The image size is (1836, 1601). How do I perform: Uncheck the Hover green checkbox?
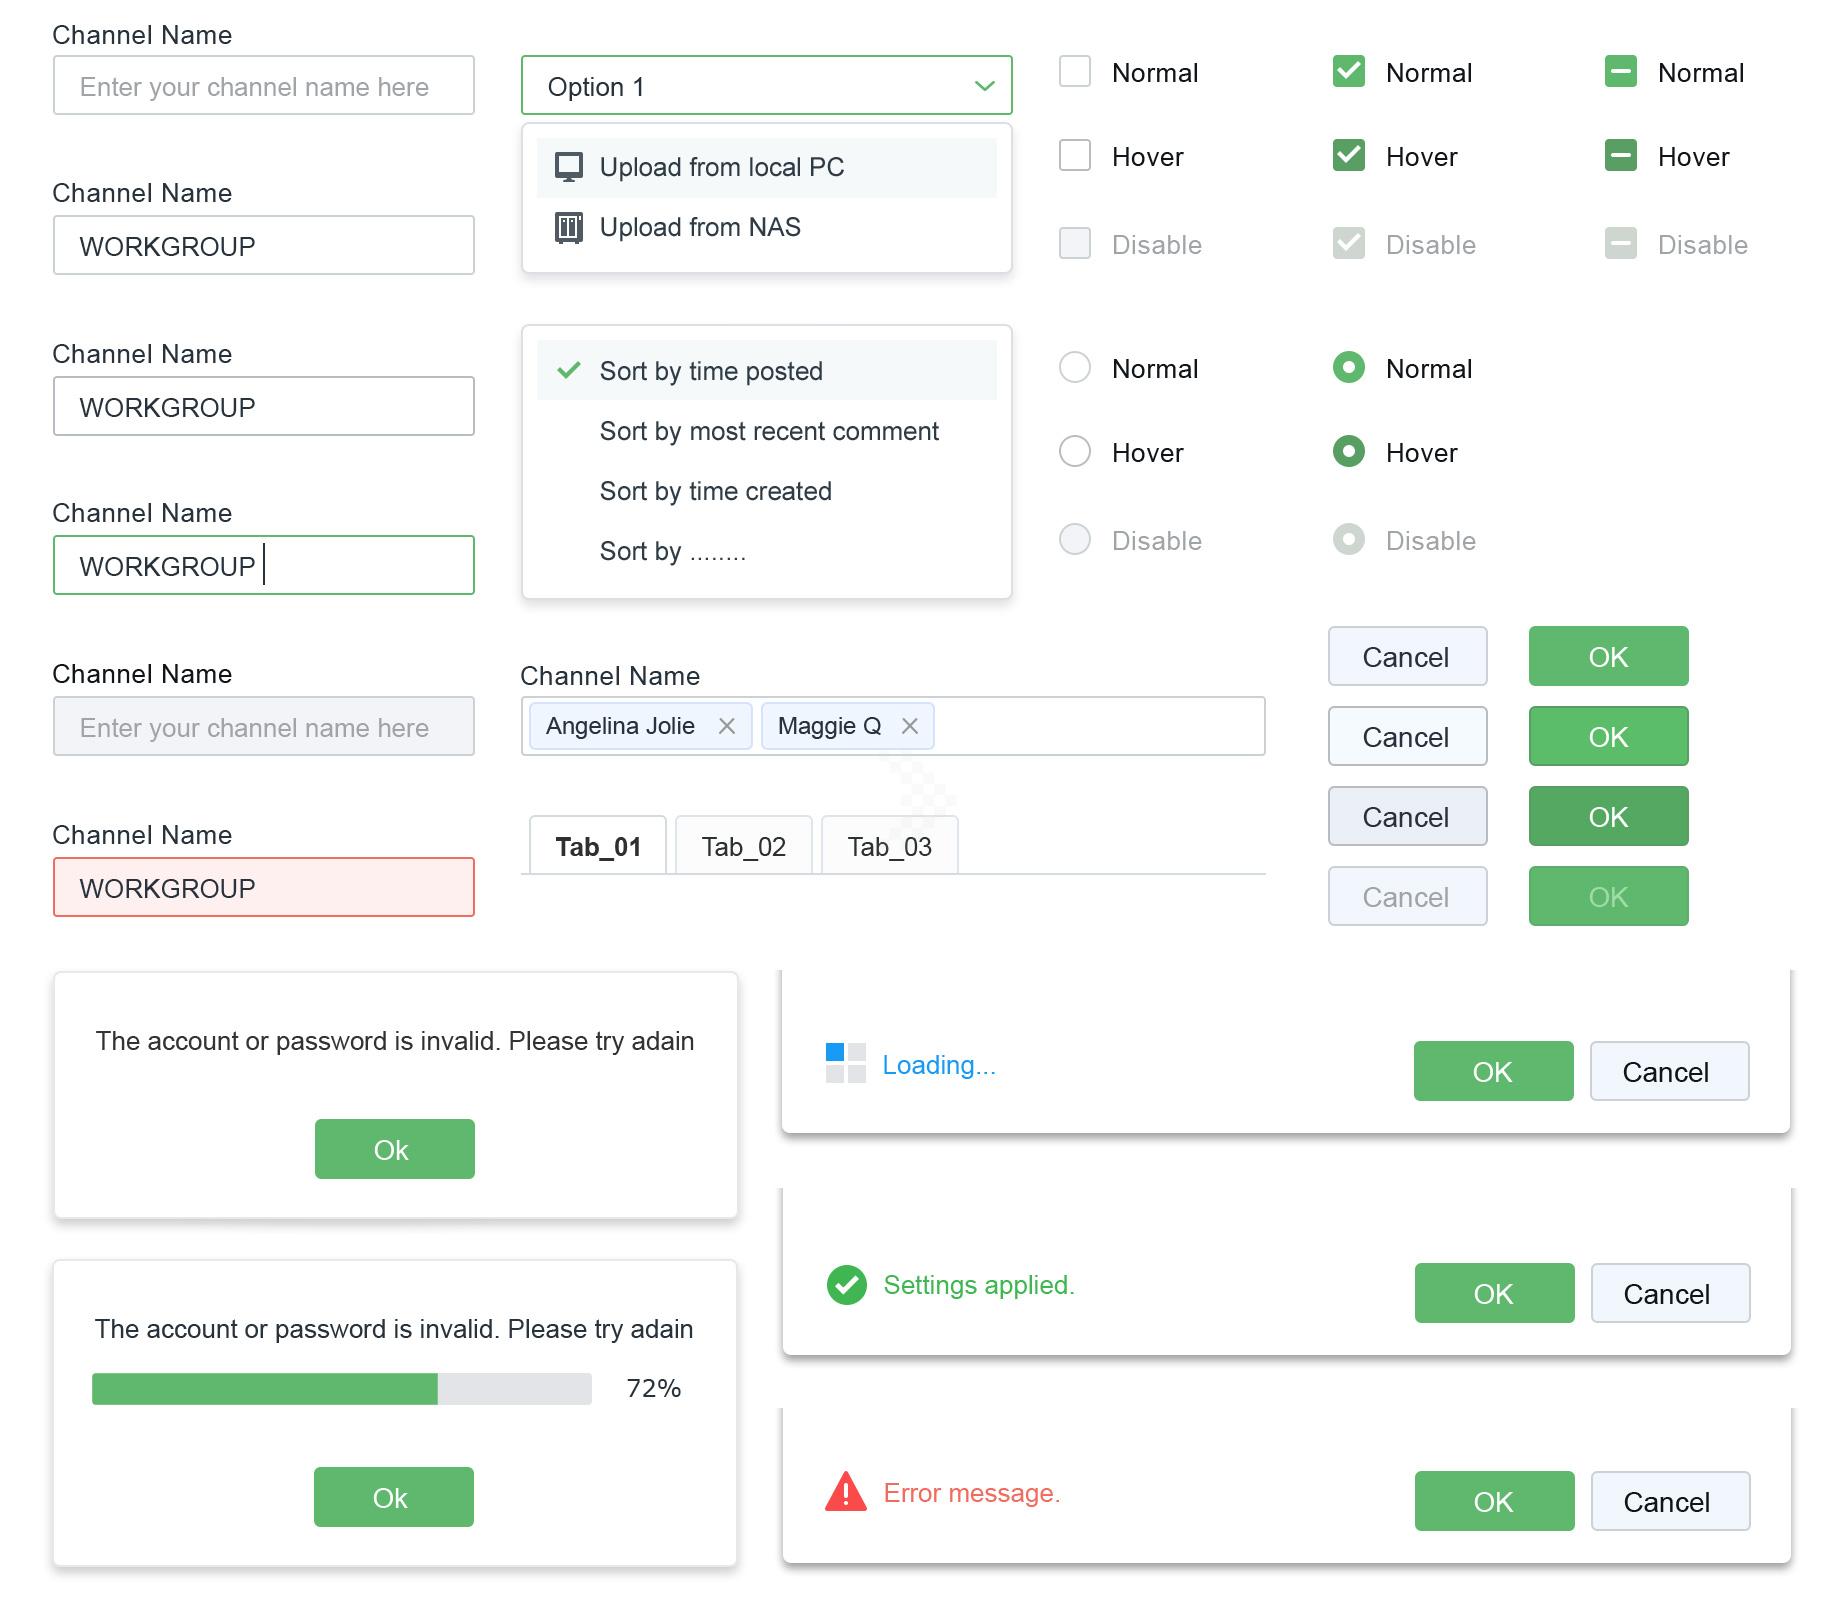(1349, 156)
